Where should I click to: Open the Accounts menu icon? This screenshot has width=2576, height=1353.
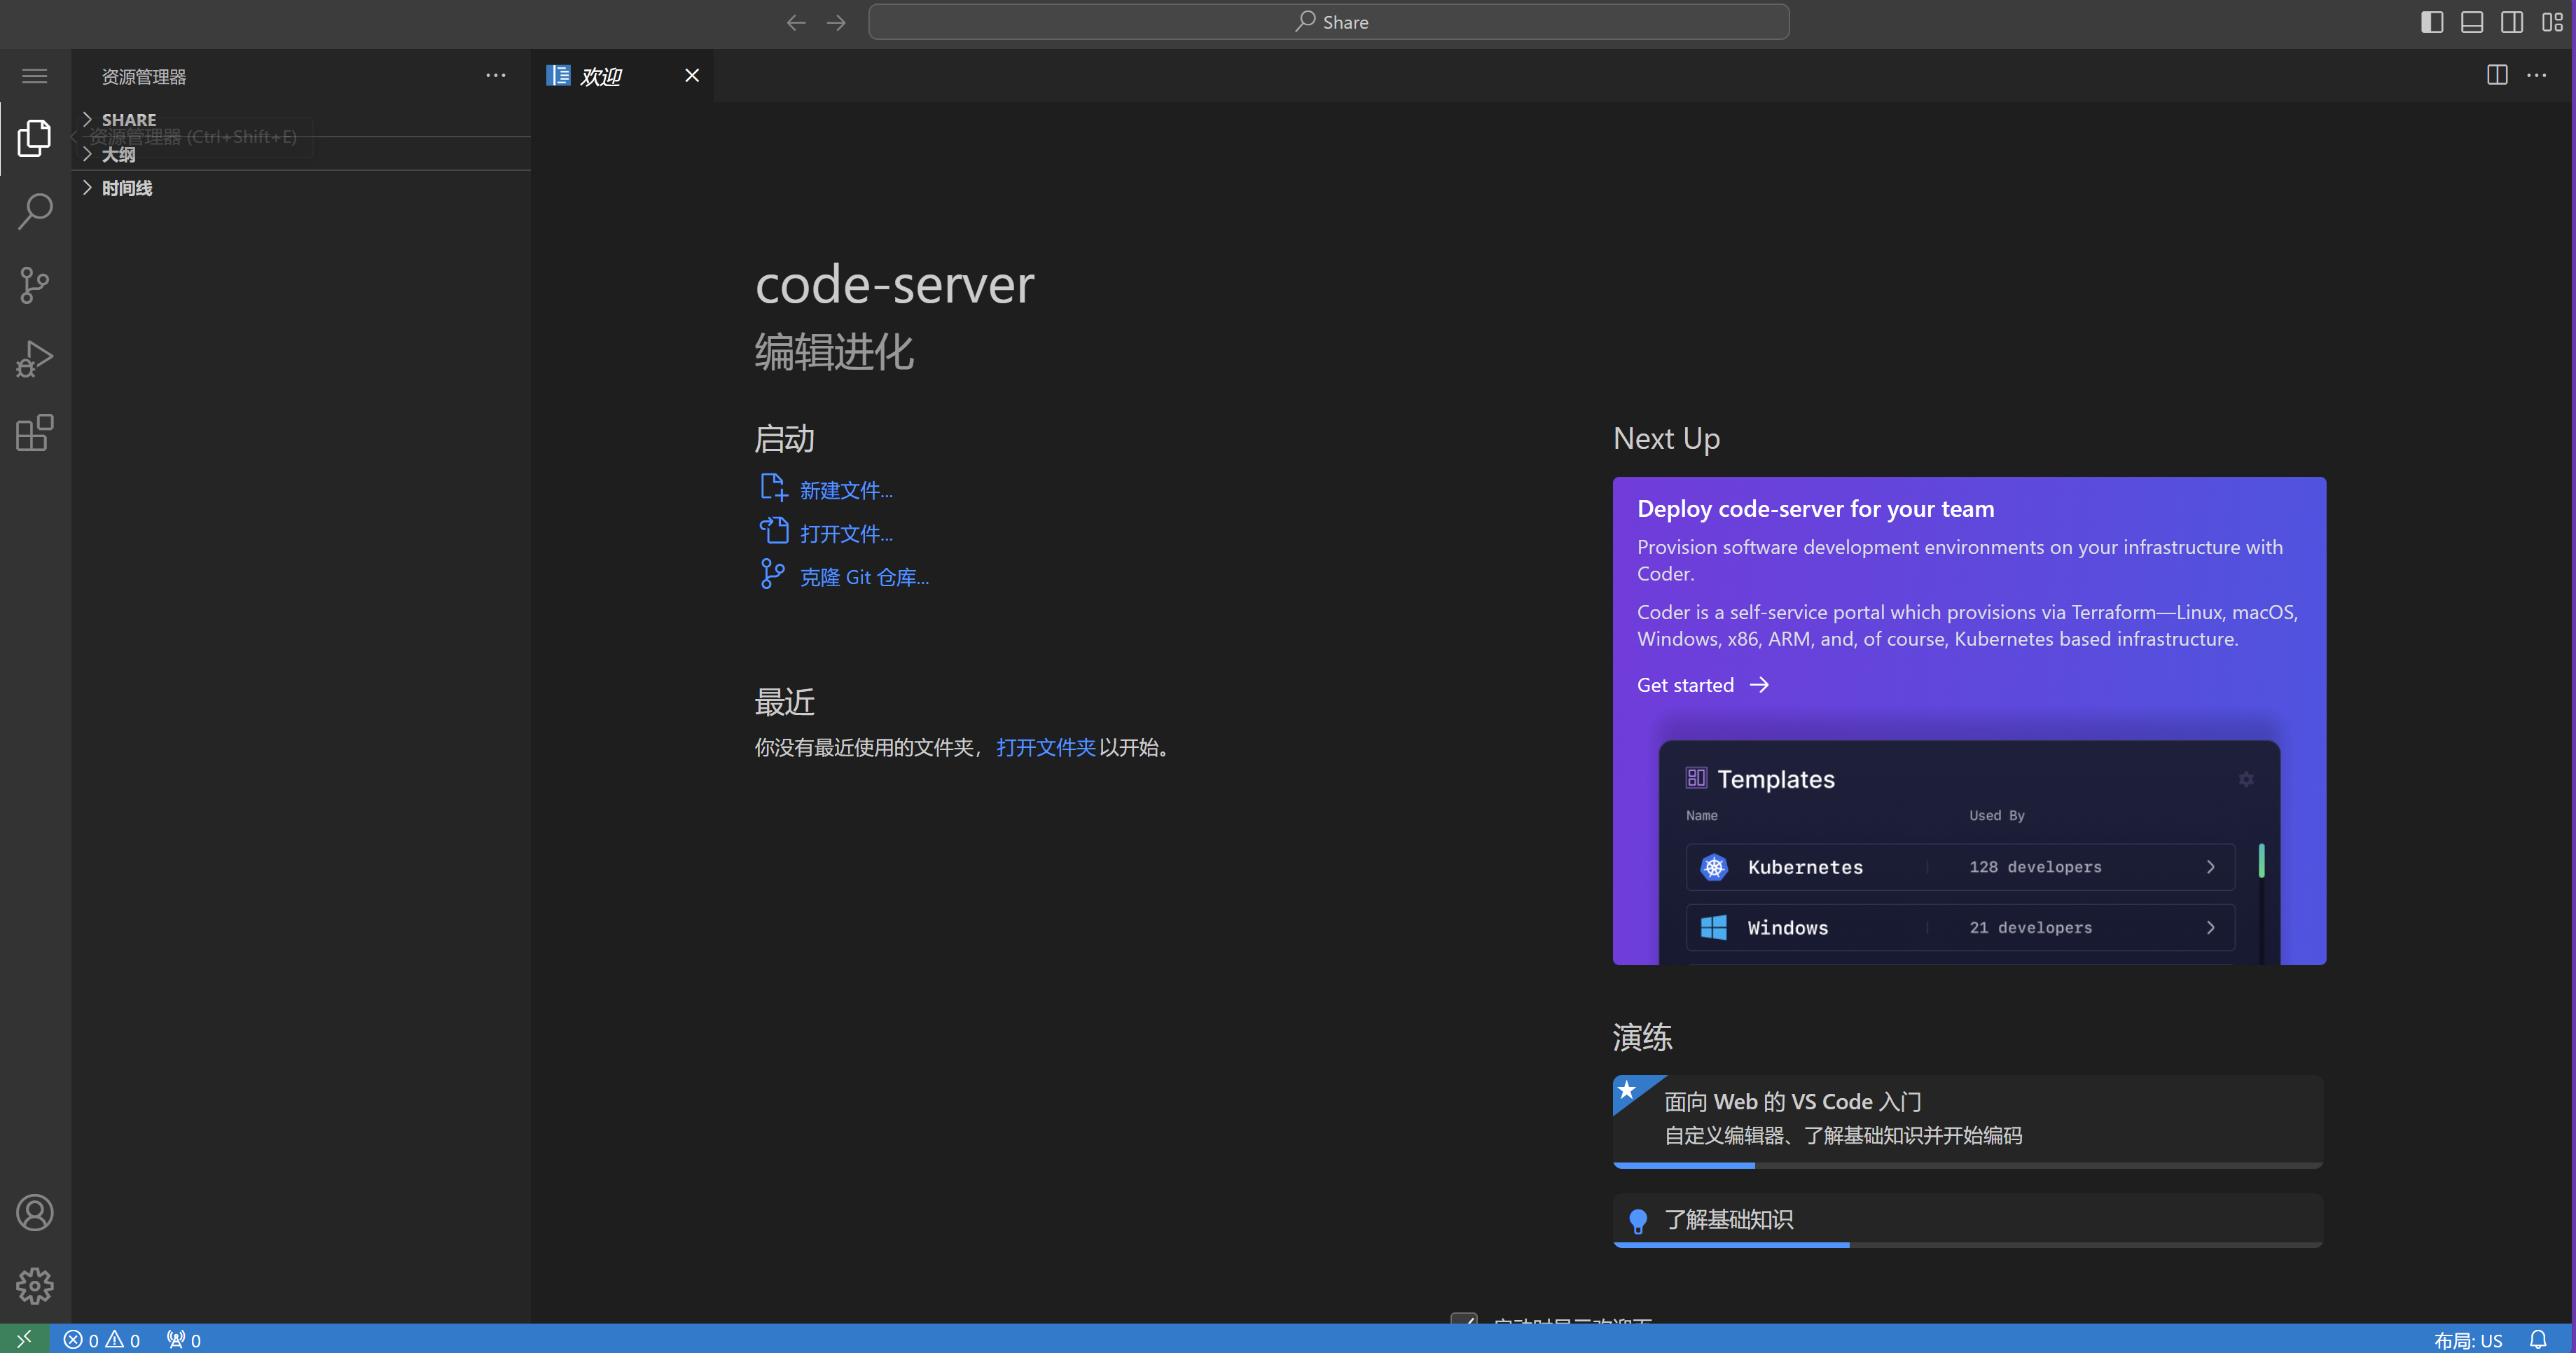[35, 1213]
